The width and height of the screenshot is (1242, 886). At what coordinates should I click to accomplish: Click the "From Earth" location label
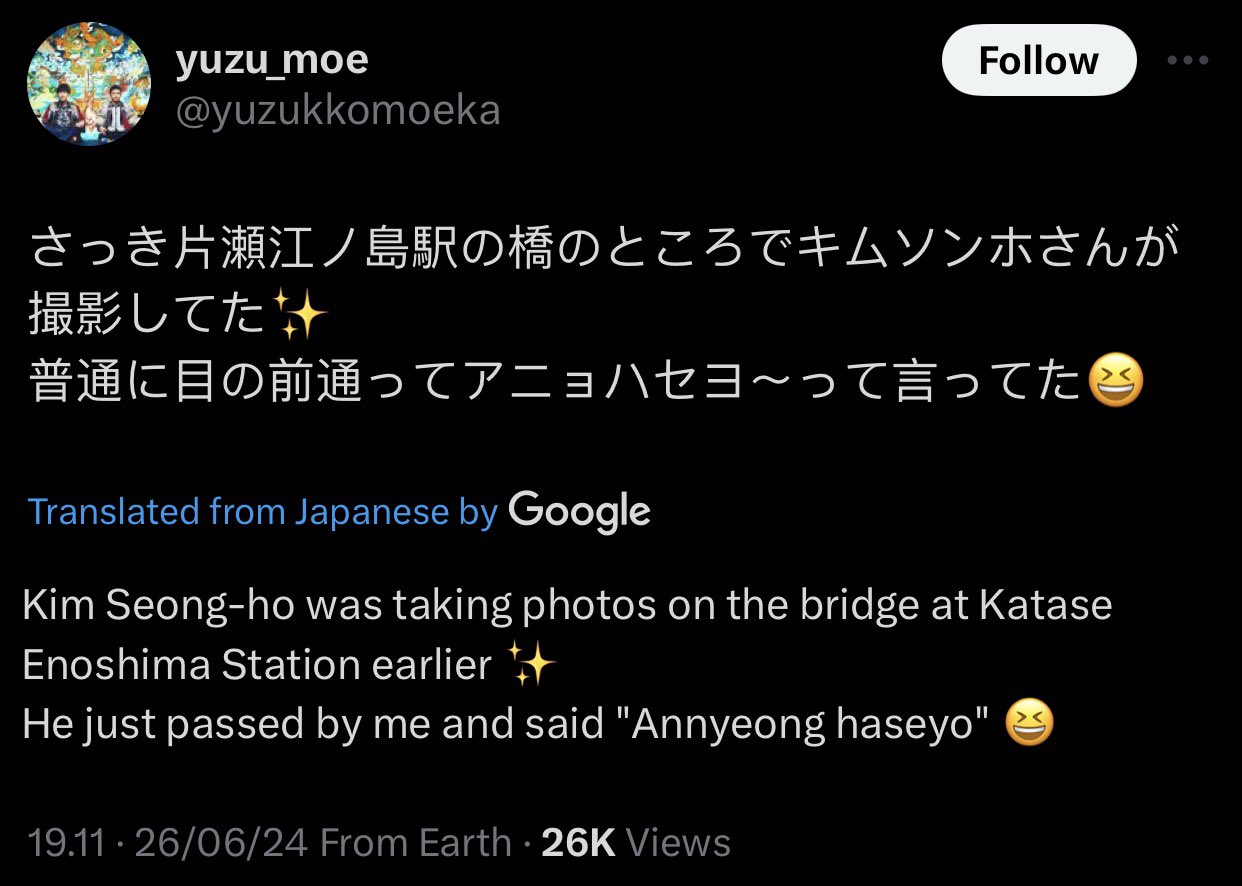[x=416, y=842]
